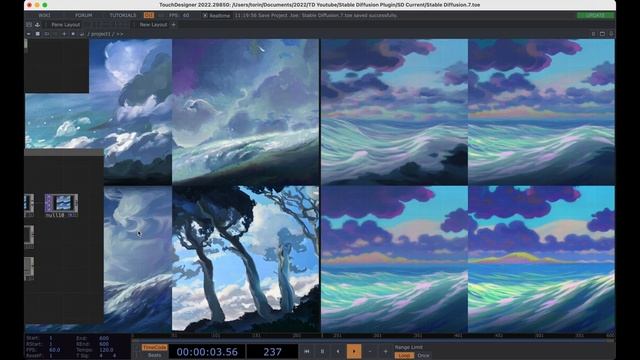The width and height of the screenshot is (640, 360).
Task: Open the FORUM link
Action: (84, 16)
